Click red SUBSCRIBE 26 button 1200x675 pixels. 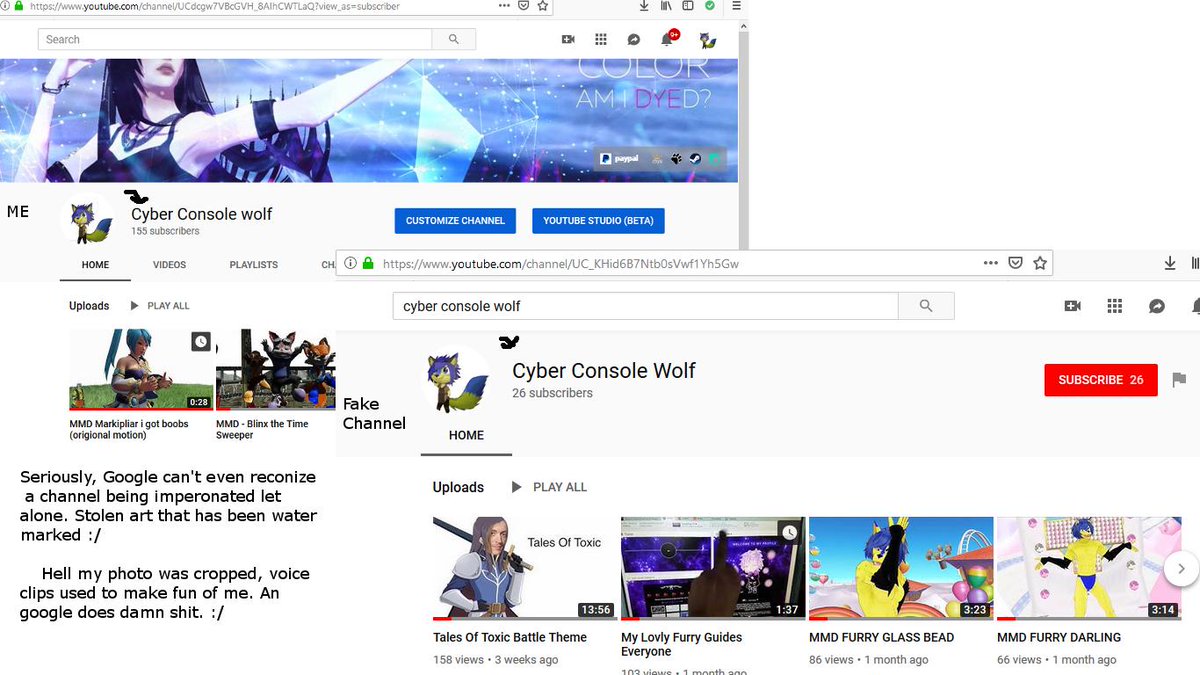1101,380
